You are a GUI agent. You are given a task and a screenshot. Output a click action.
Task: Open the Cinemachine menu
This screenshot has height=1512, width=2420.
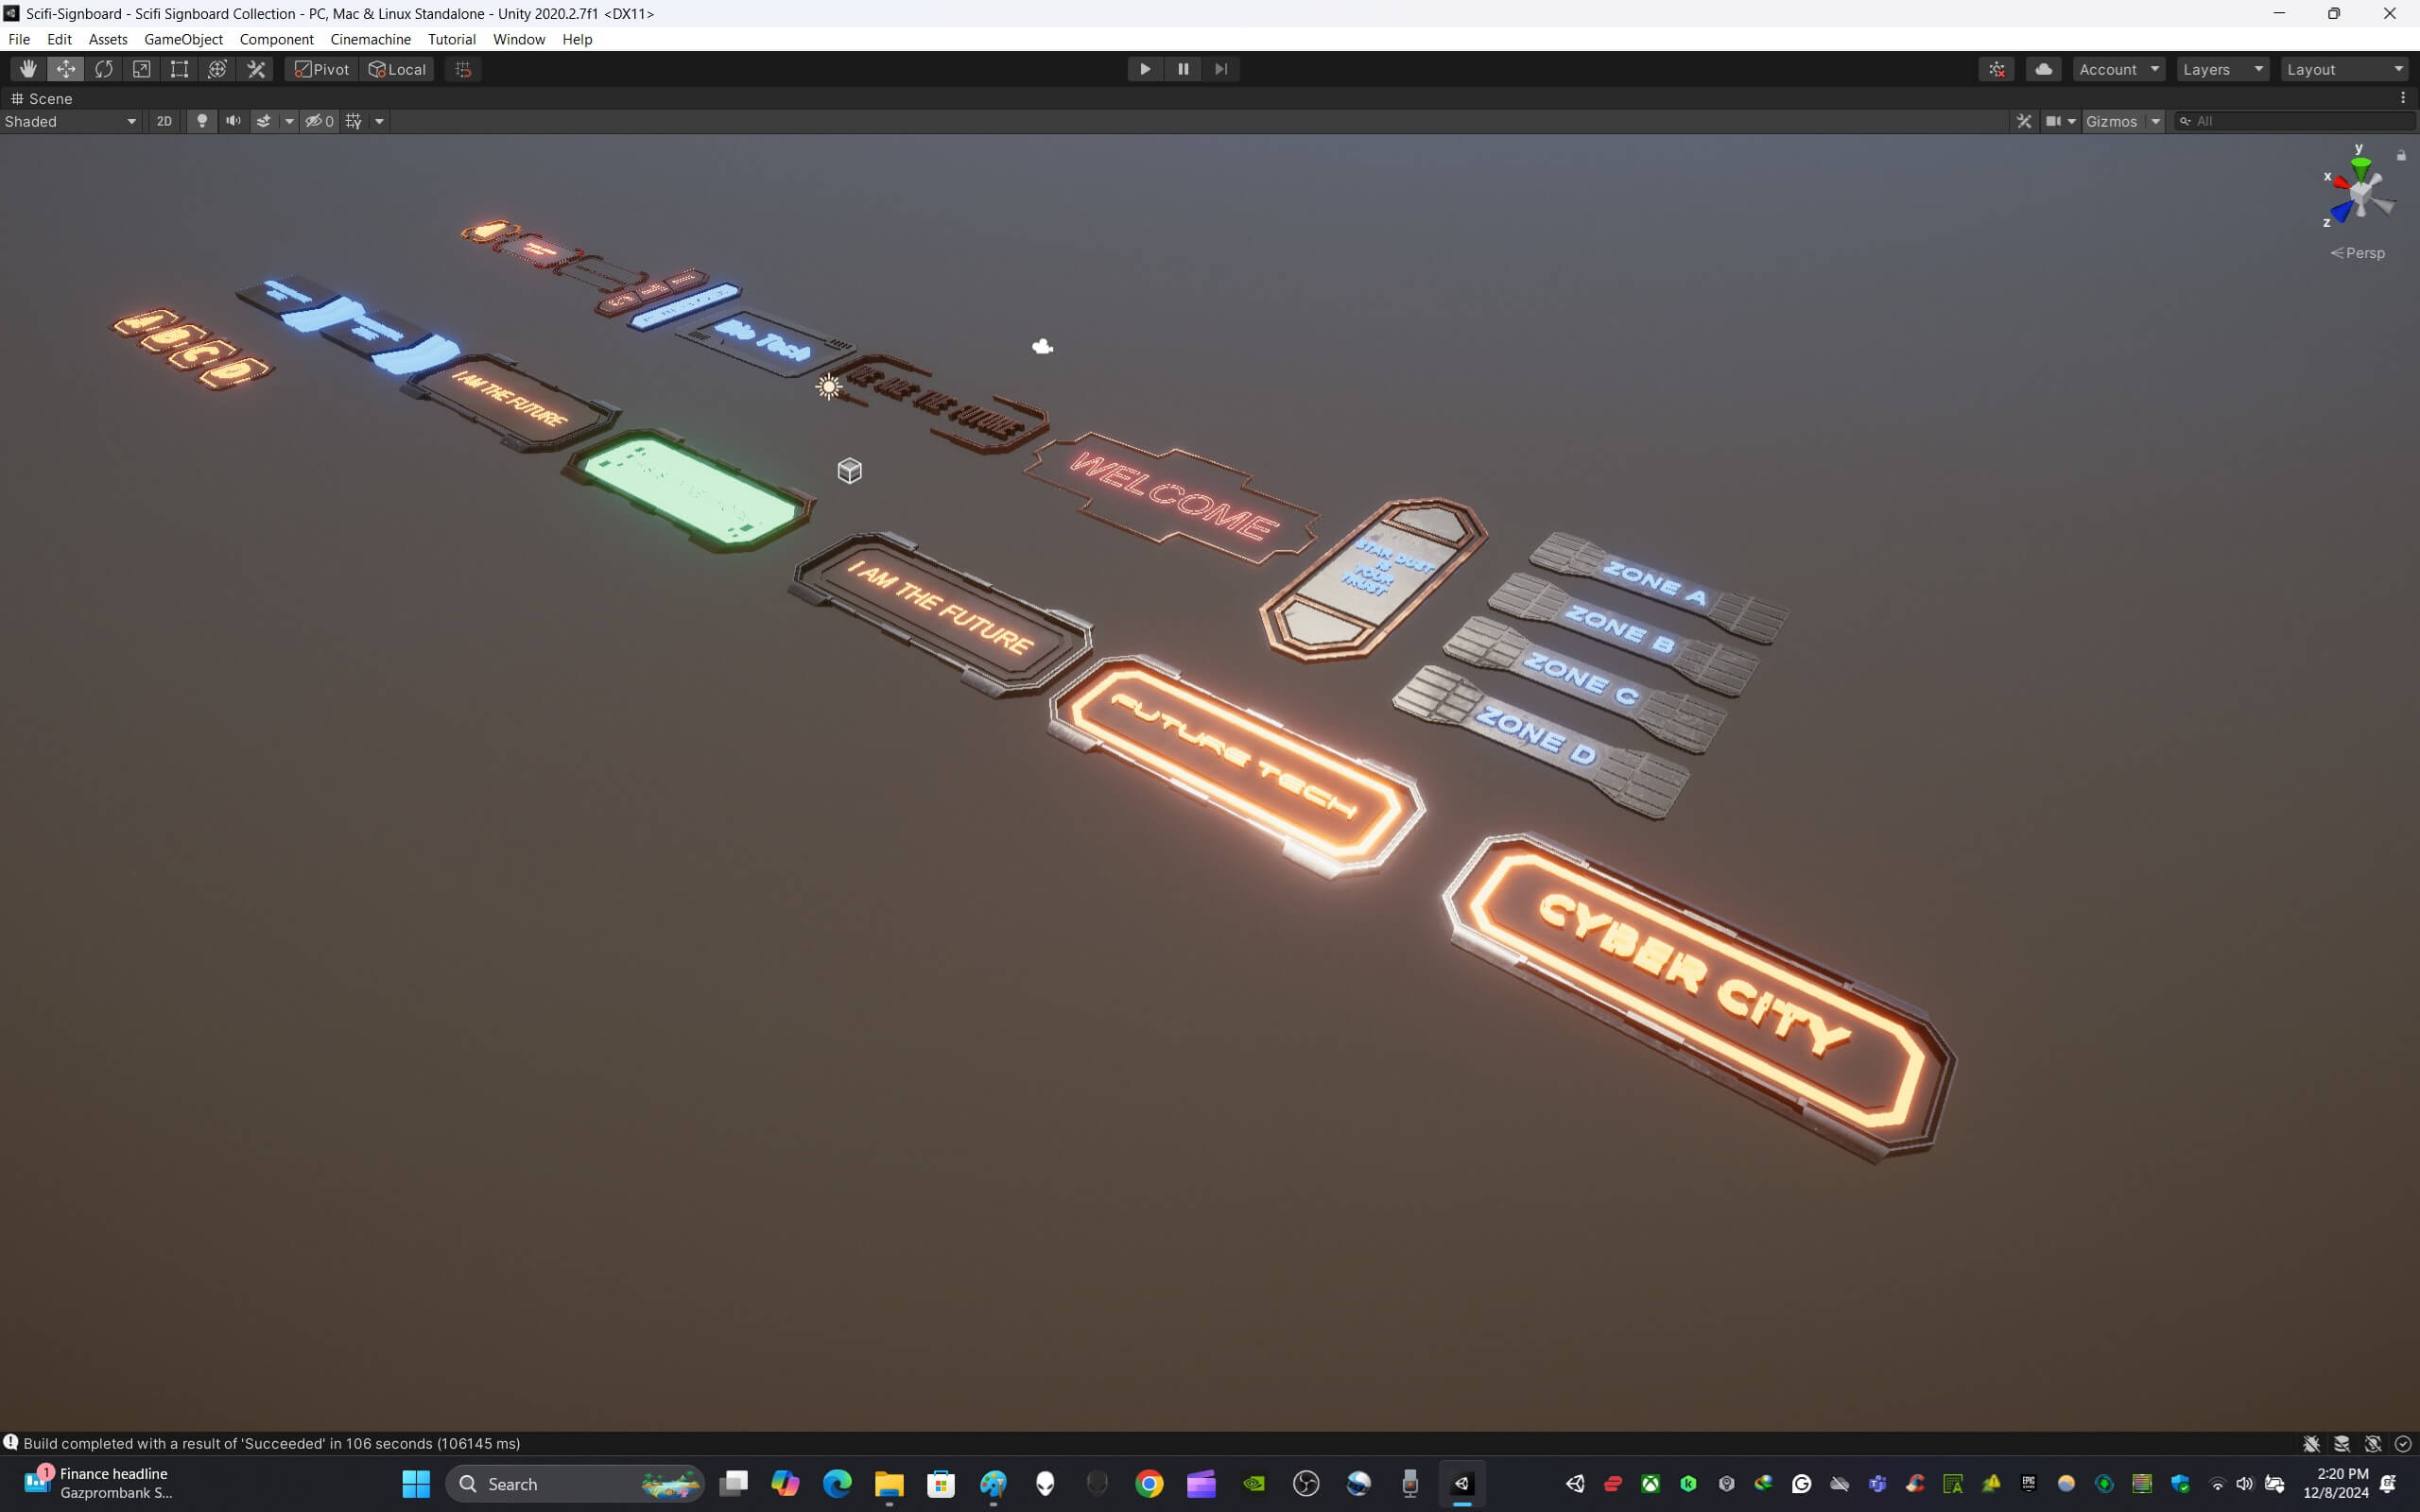(x=370, y=39)
